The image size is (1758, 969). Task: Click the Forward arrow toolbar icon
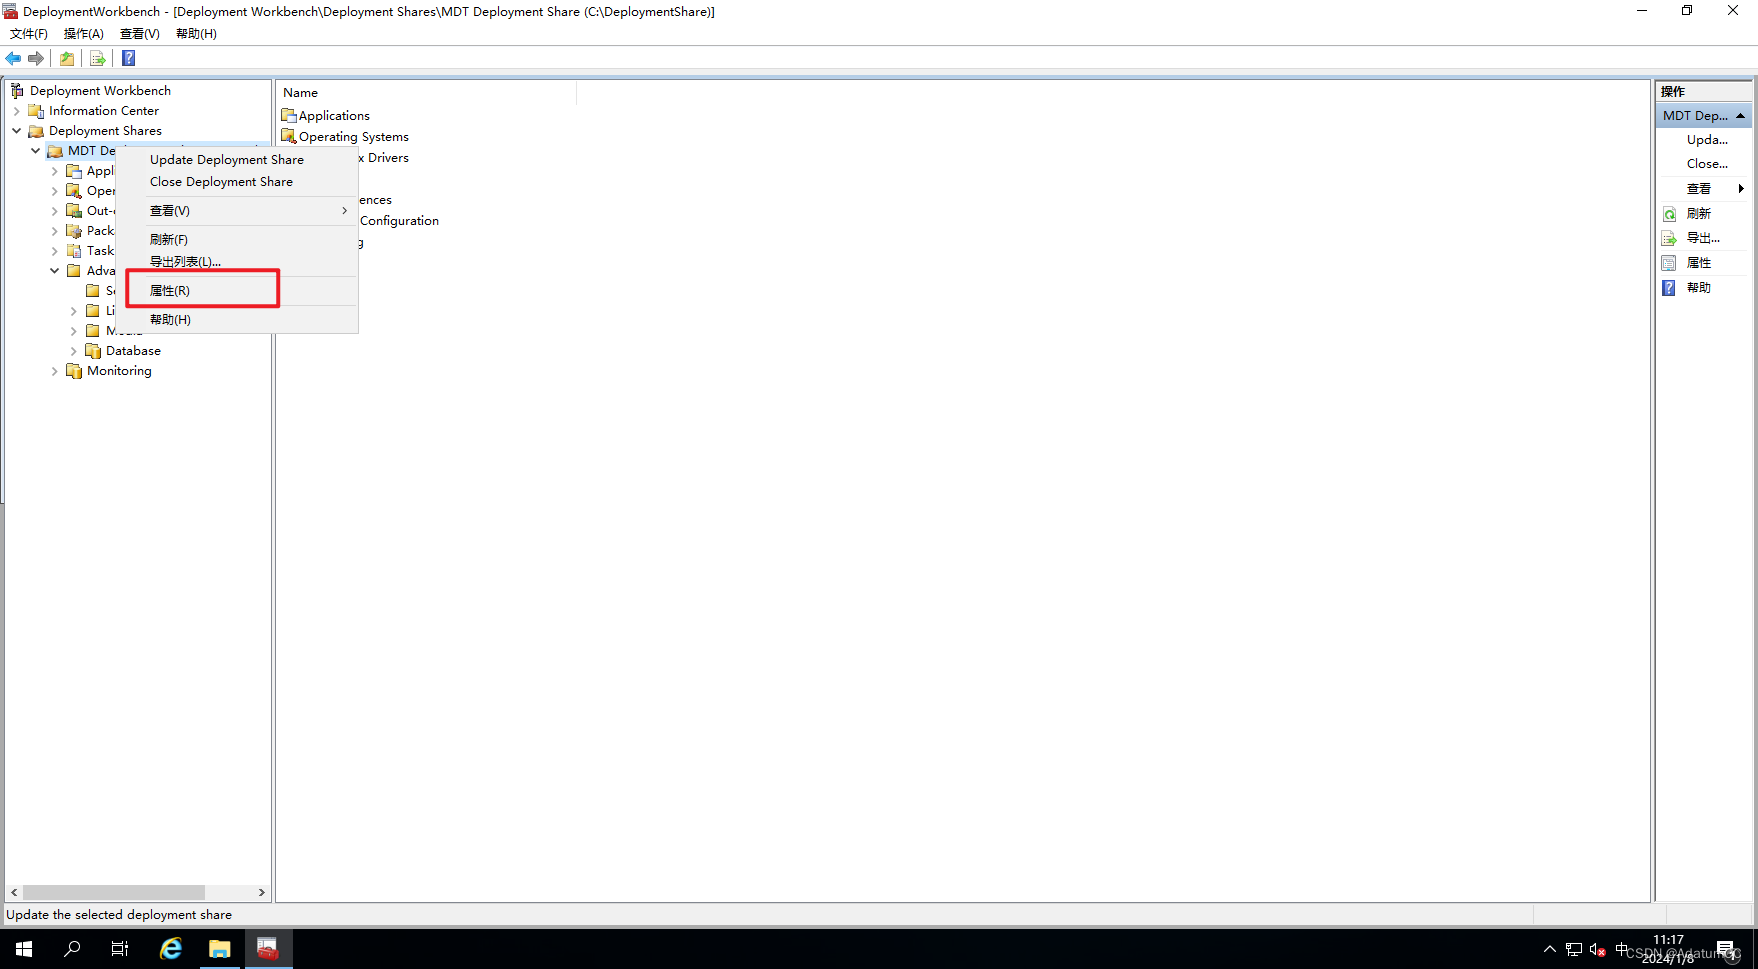(36, 59)
